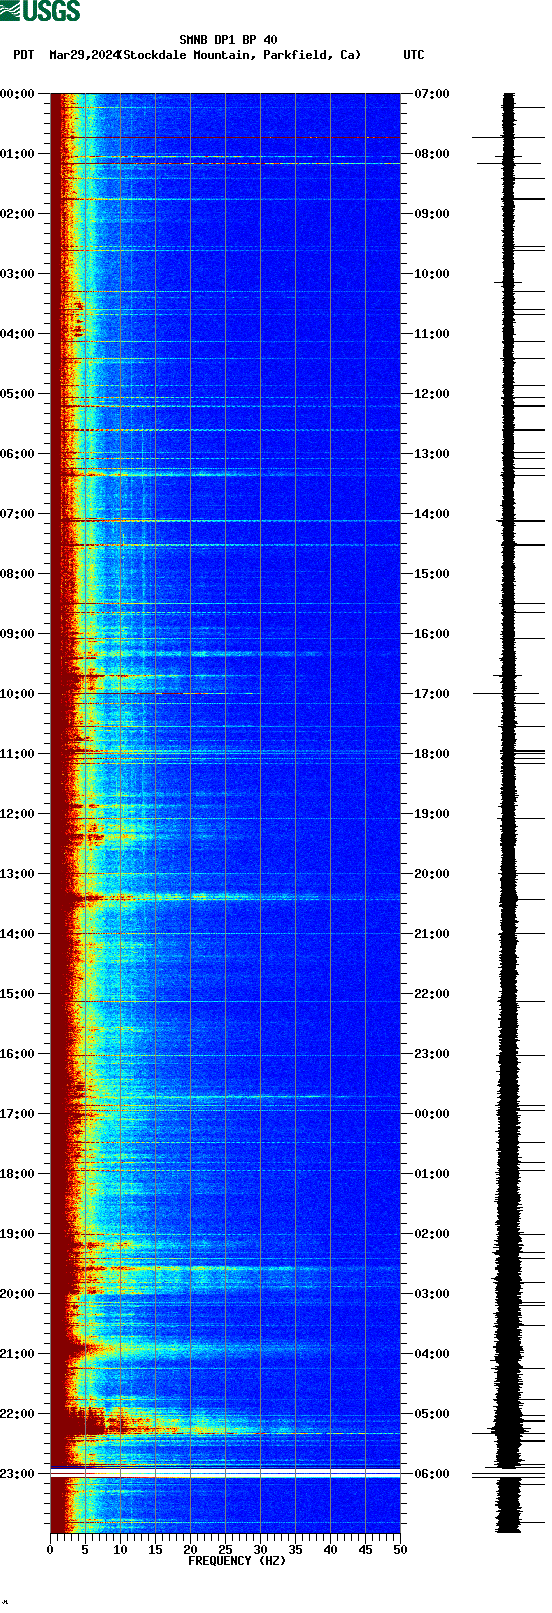This screenshot has width=552, height=1613.
Task: Click the 05:00 UTC label on right axis
Action: click(432, 1414)
